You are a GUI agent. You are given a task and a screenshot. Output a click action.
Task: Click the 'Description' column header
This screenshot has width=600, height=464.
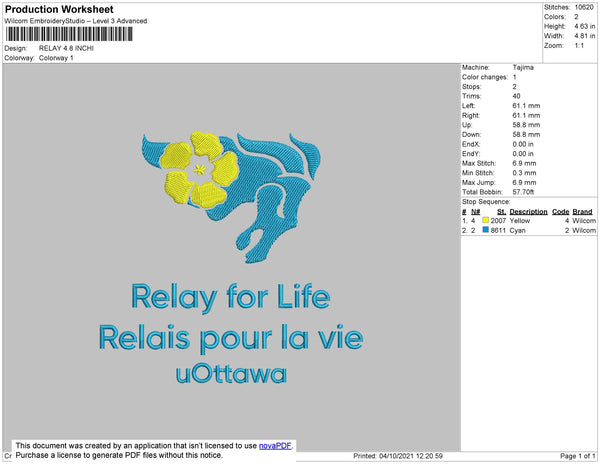pos(528,212)
